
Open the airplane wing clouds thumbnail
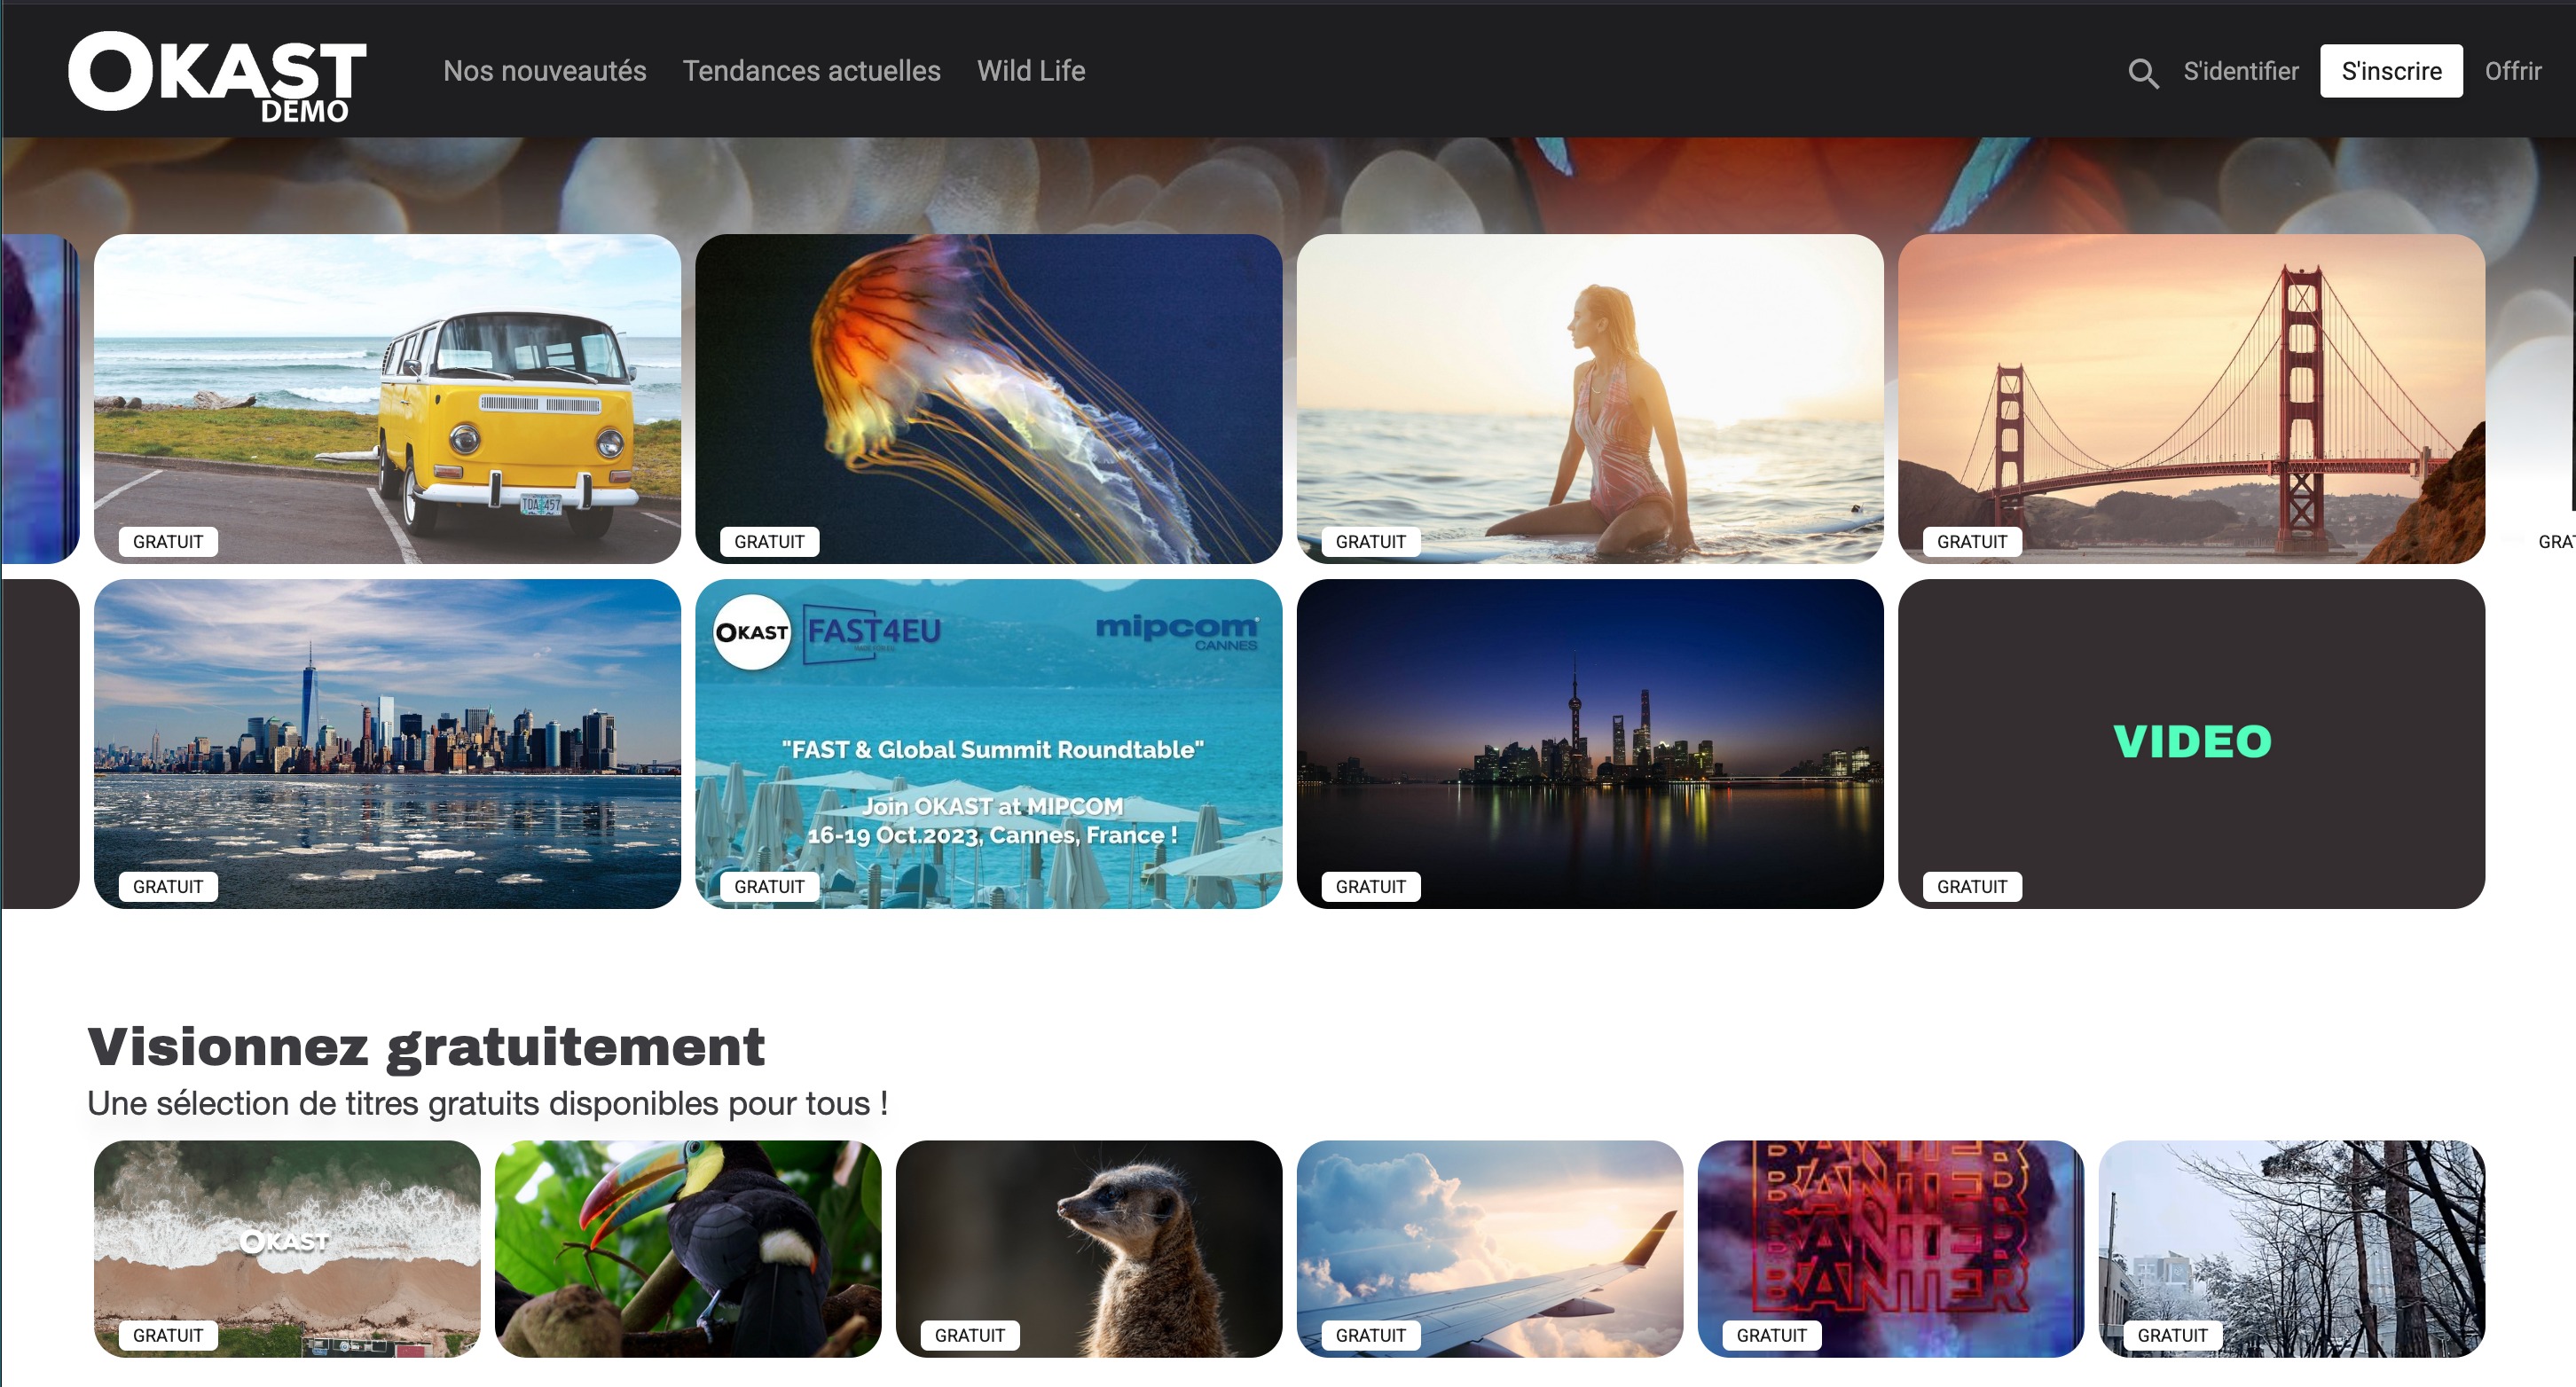click(1490, 1248)
